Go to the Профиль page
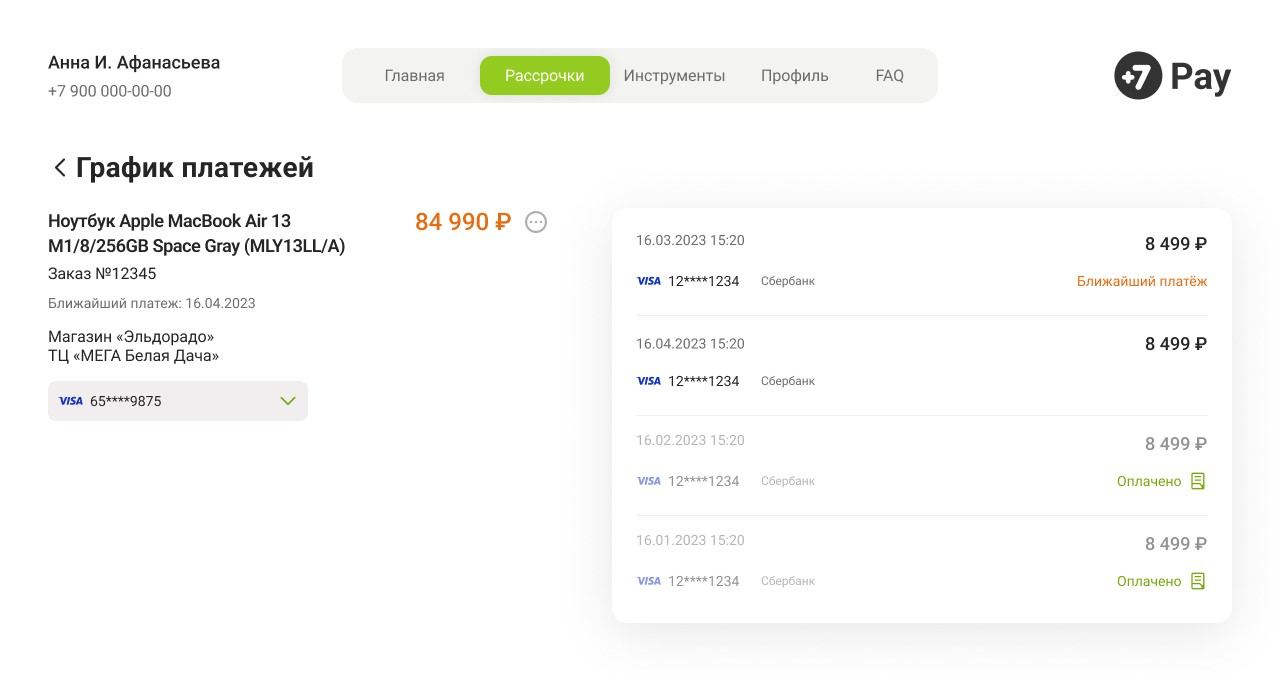 pos(794,75)
